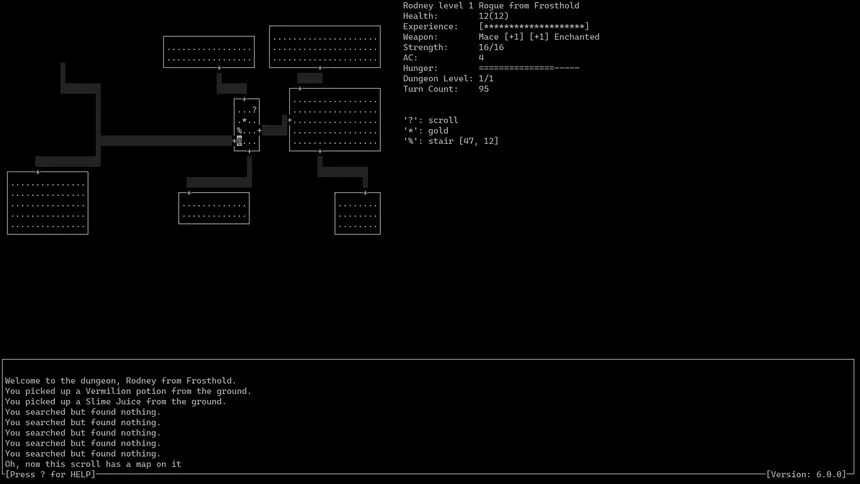
Task: Click the 'Vermilion potion' pickup message
Action: click(x=128, y=391)
